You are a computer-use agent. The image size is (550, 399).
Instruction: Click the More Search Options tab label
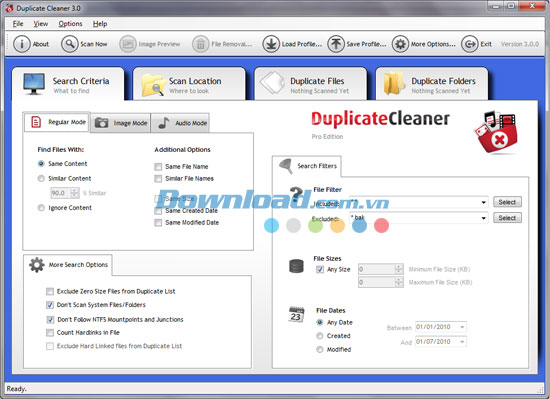pyautogui.click(x=78, y=265)
